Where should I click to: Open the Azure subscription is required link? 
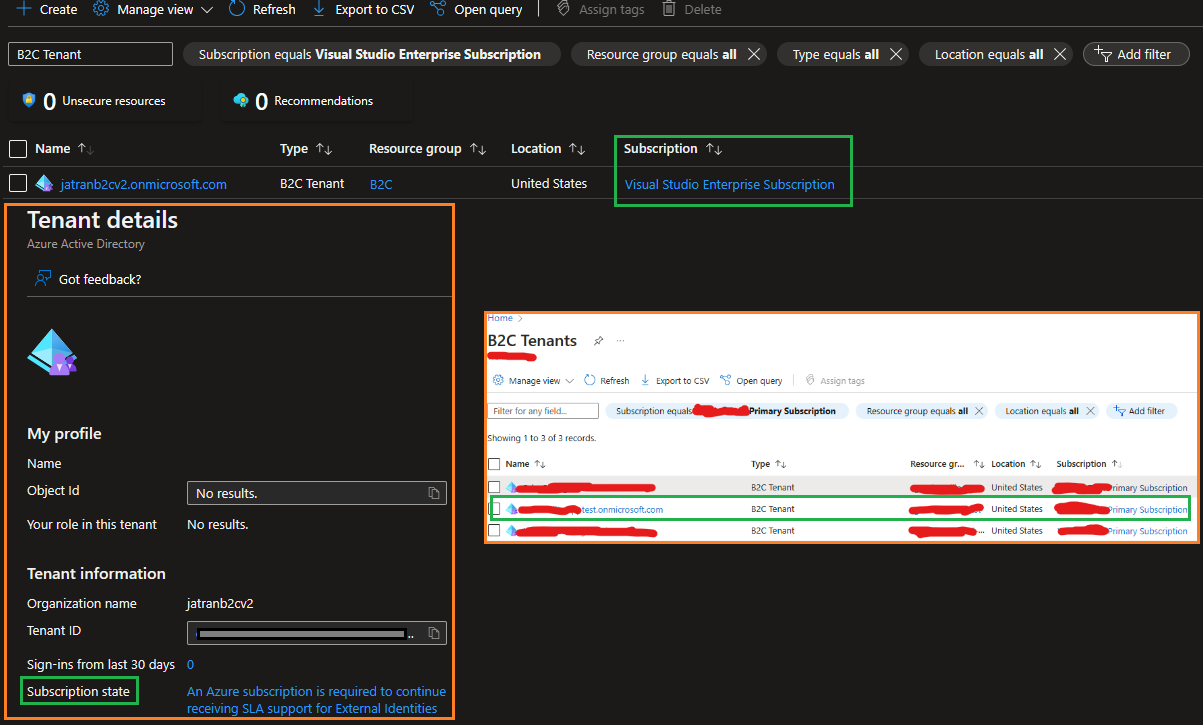[x=316, y=700]
